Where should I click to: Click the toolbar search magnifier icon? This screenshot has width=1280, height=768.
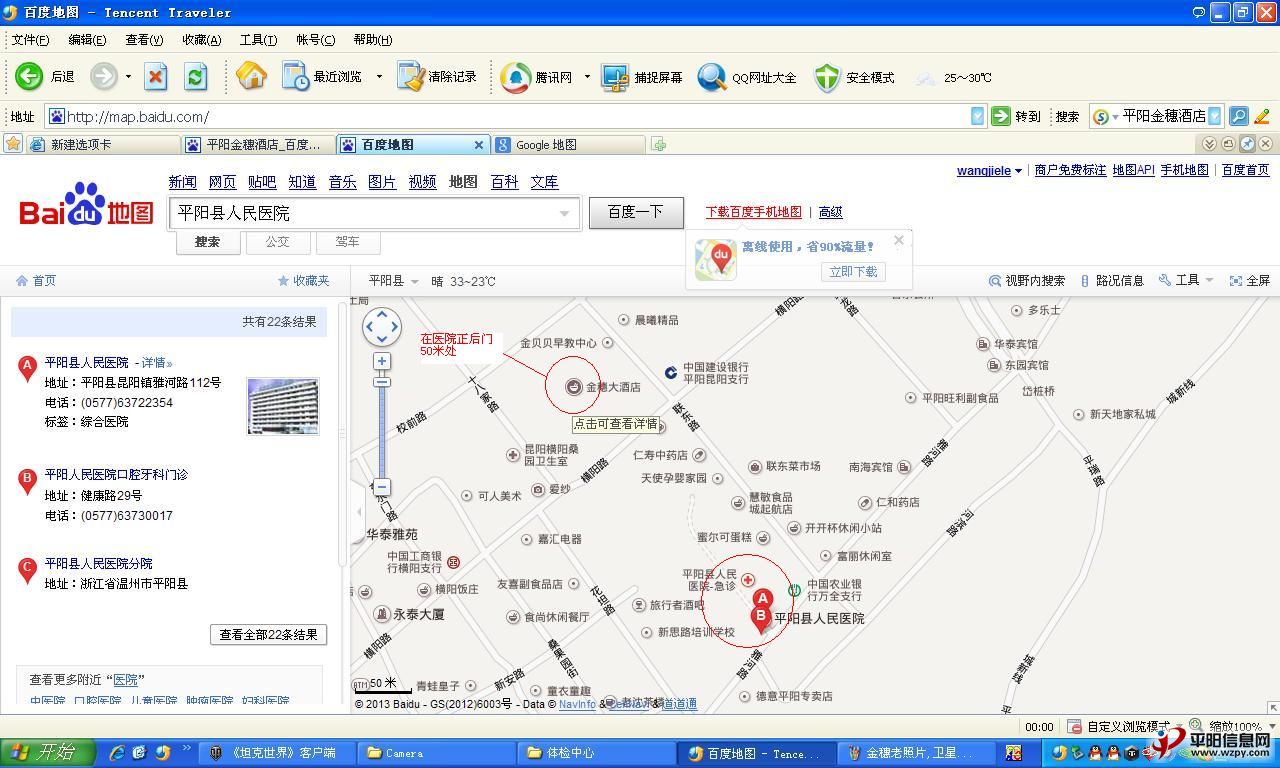click(1238, 116)
